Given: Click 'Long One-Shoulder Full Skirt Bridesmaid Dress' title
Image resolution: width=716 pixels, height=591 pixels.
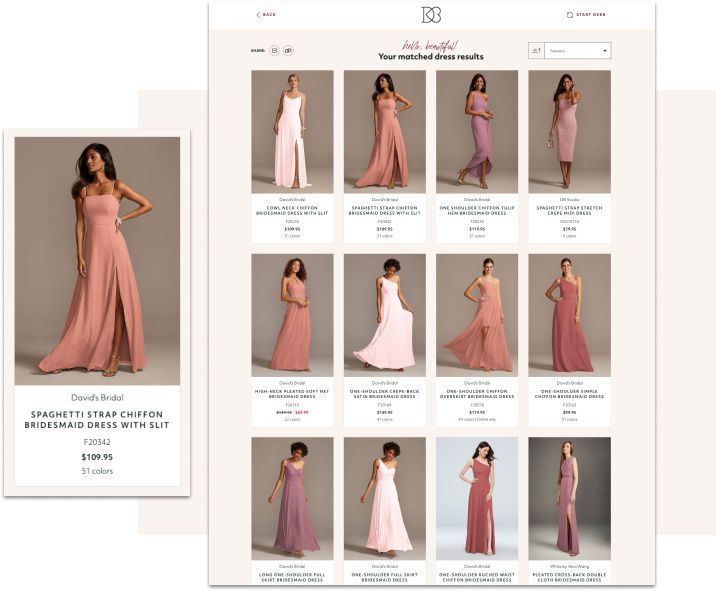Looking at the screenshot, I should (292, 577).
